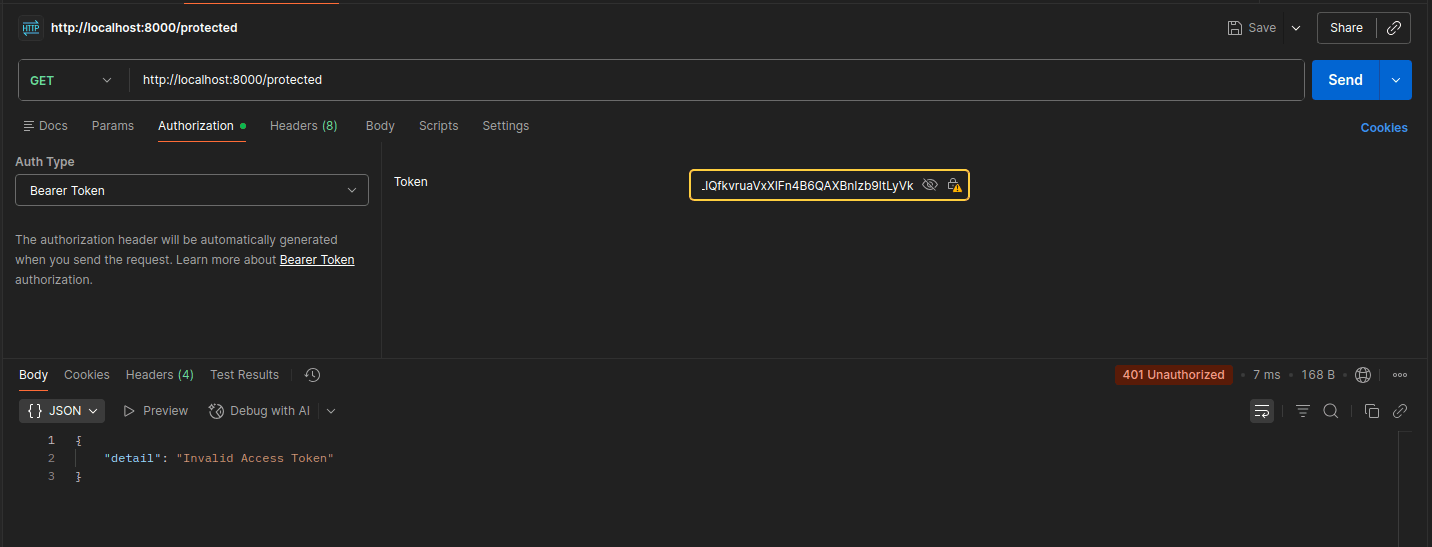Show the Test Results tab

coord(244,375)
